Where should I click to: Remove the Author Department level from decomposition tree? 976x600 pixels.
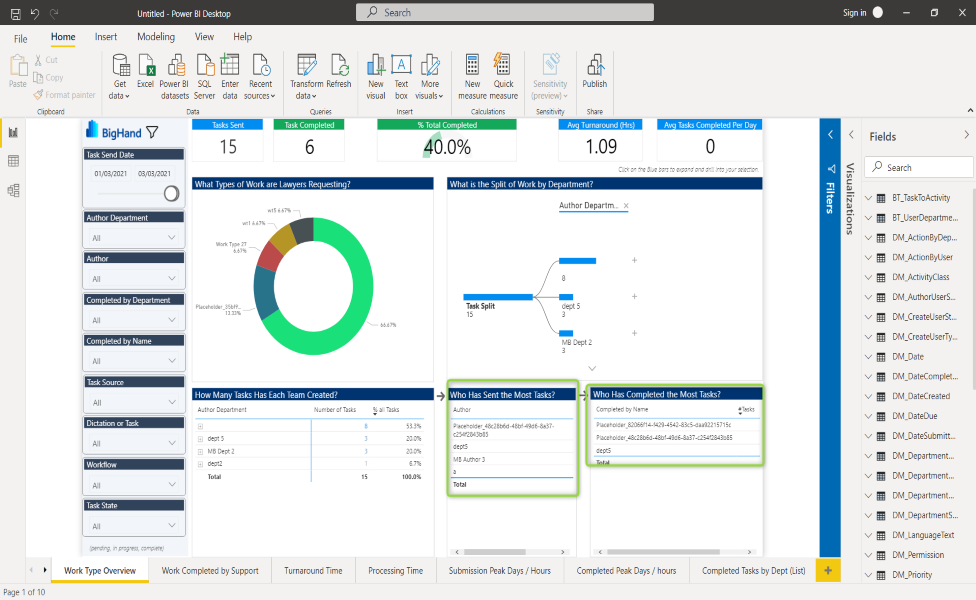(626, 205)
